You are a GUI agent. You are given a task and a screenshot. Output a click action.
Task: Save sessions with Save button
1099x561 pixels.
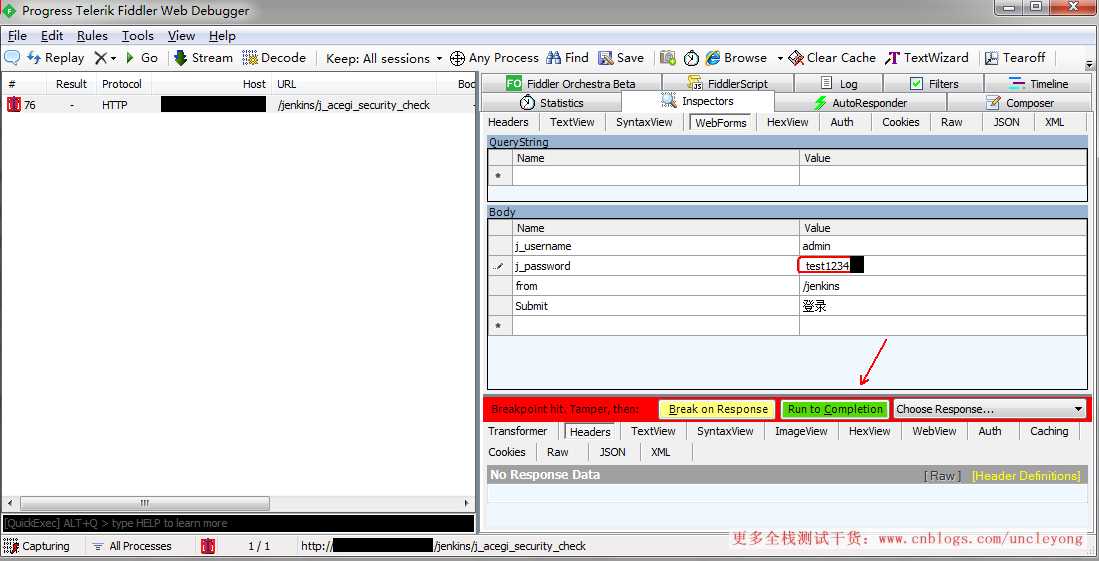tap(621, 58)
